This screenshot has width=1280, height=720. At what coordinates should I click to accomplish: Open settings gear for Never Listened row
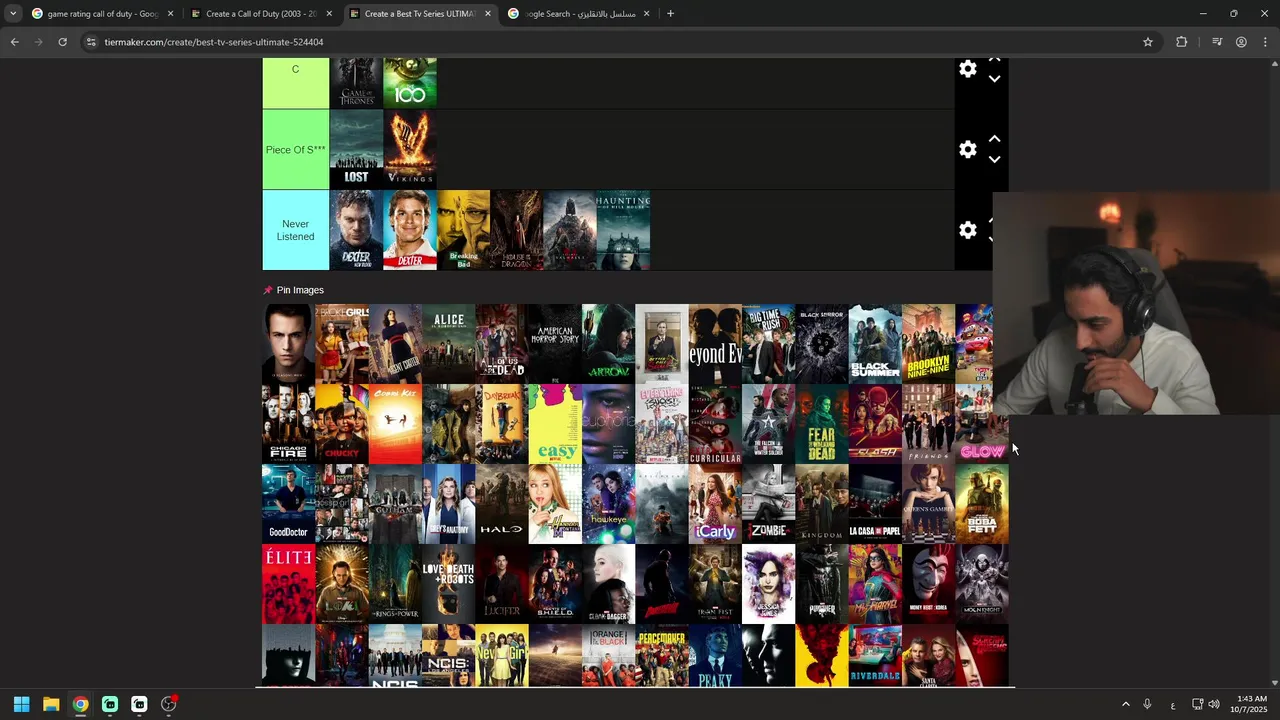(967, 230)
